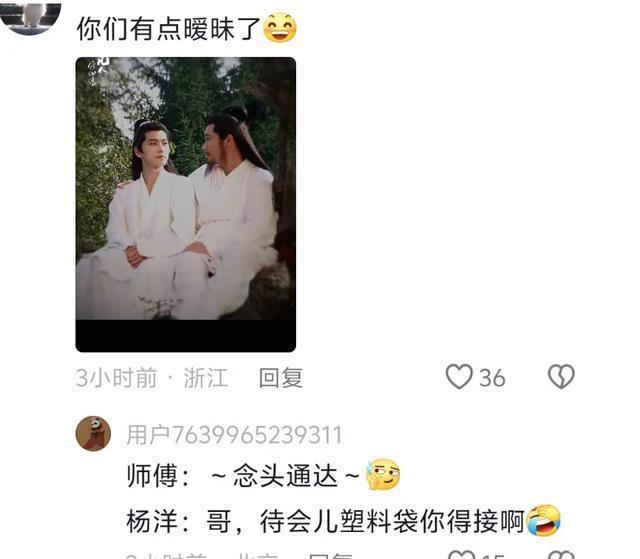Click the timestamp 3小时前 · 浙江
Viewport: 640px width, 559px height.
pyautogui.click(x=151, y=377)
